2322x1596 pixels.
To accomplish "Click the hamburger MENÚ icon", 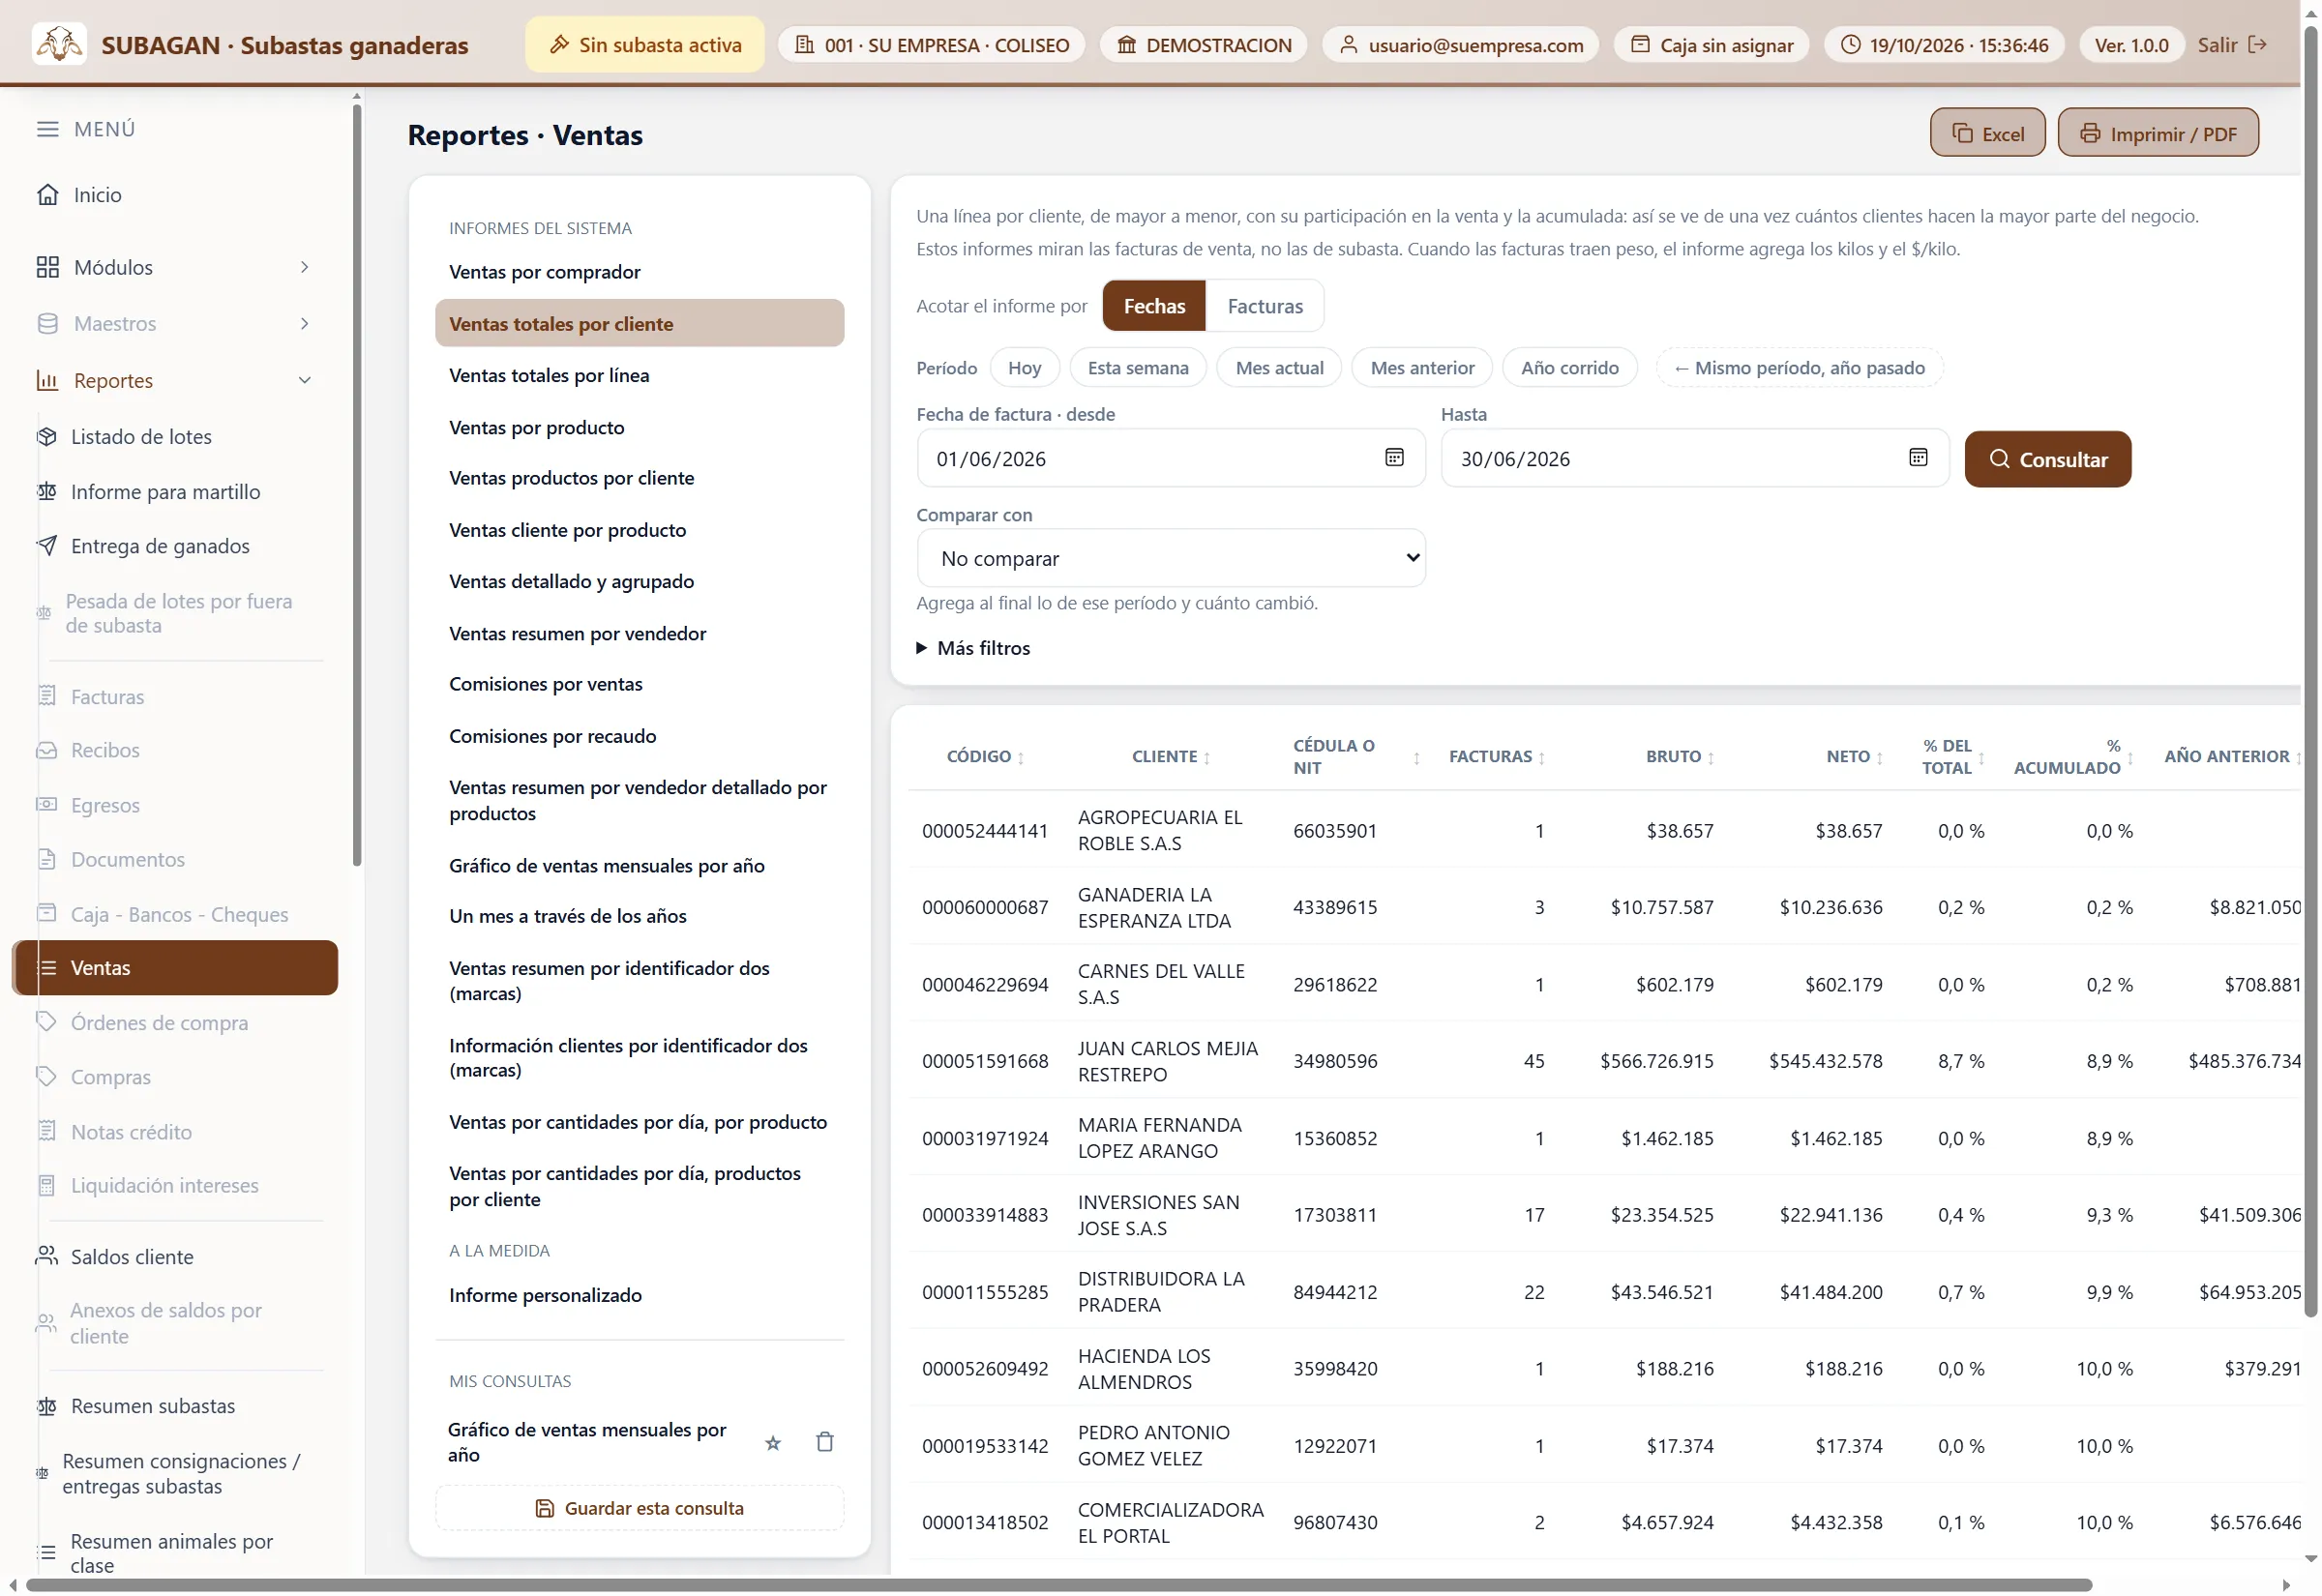I will [x=47, y=129].
